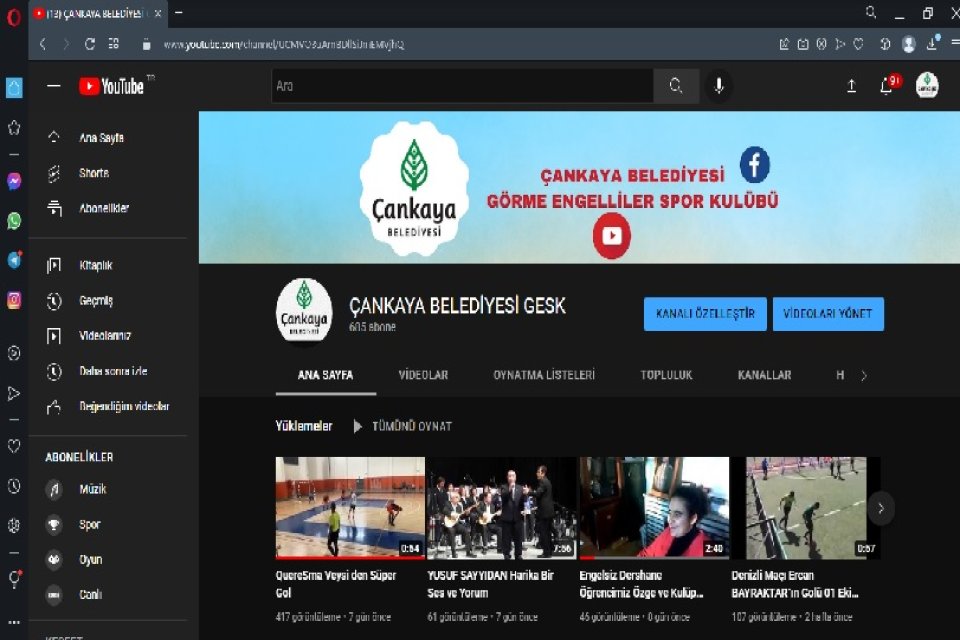The image size is (960, 640).
Task: Click the KANALI ÖZELLEŞTİR button
Action: [x=705, y=314]
